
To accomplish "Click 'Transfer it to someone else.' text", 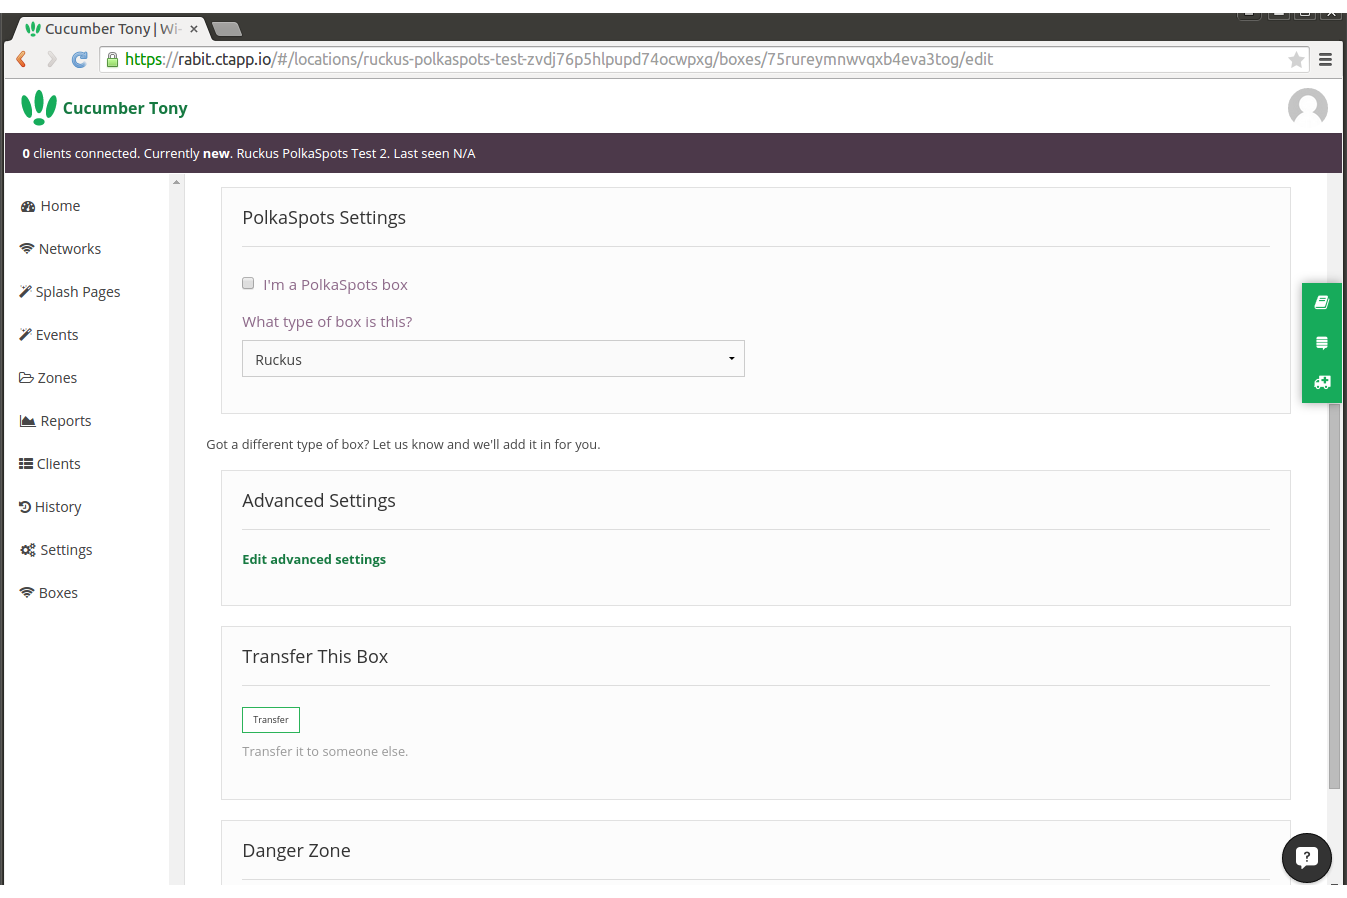I will pyautogui.click(x=325, y=752).
